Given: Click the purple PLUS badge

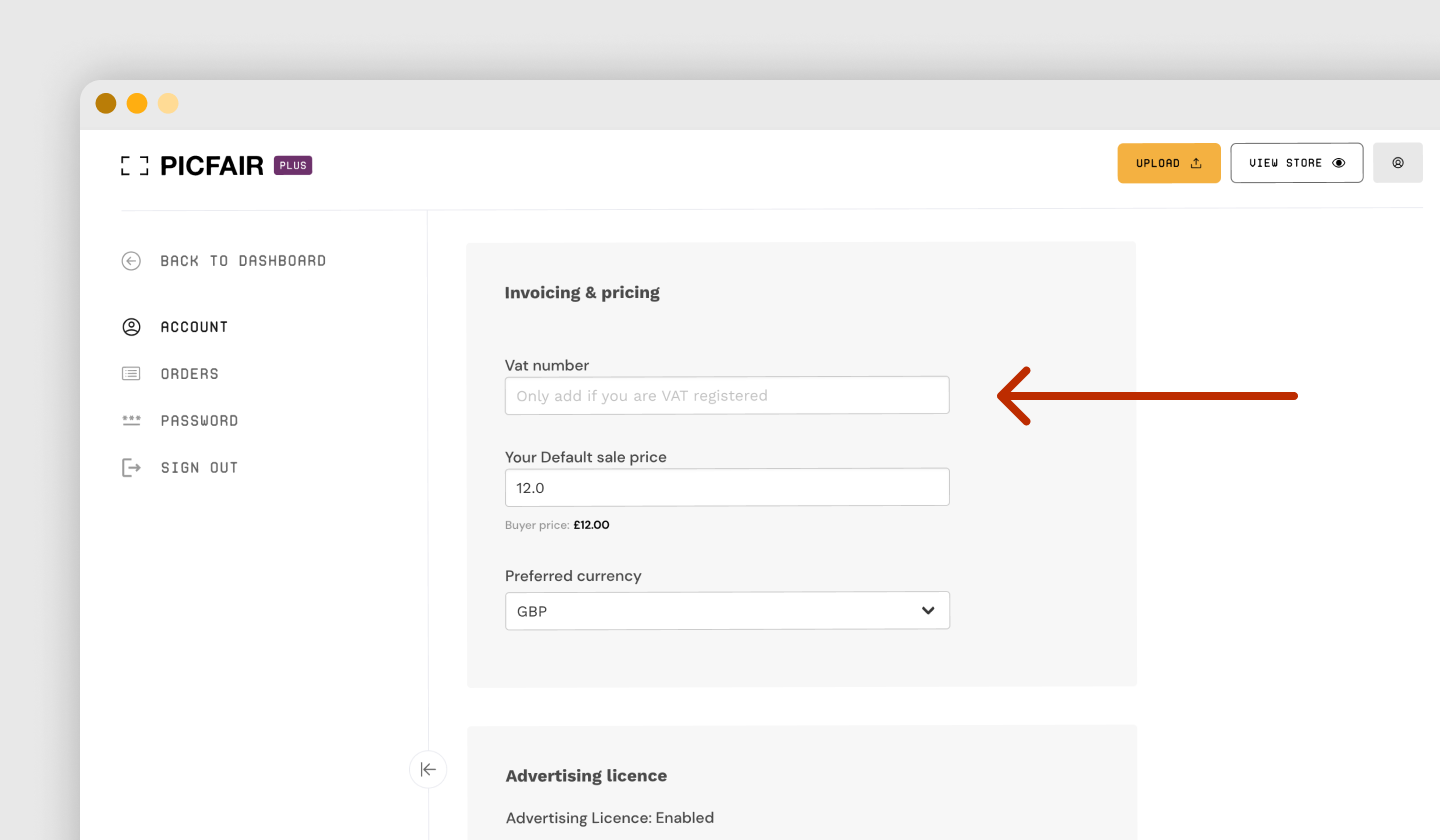Looking at the screenshot, I should click(293, 166).
